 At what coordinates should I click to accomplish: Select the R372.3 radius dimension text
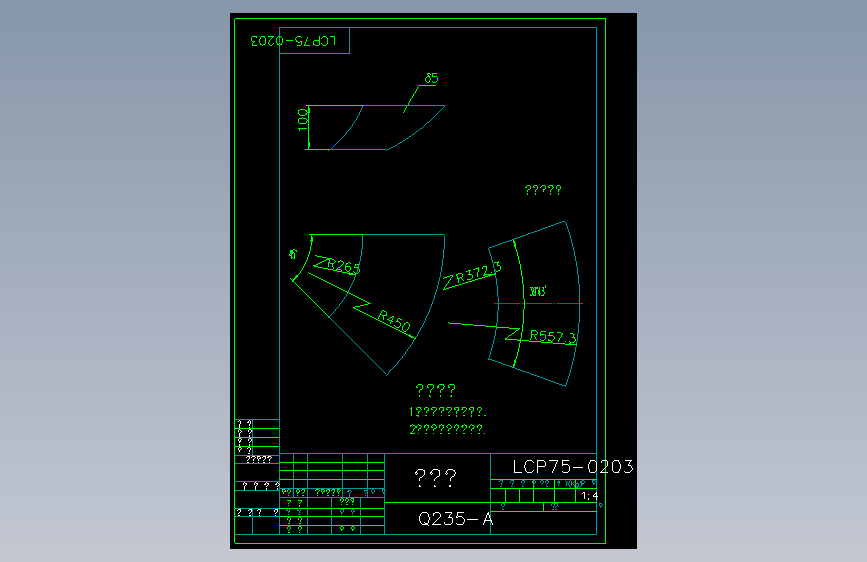click(x=478, y=273)
